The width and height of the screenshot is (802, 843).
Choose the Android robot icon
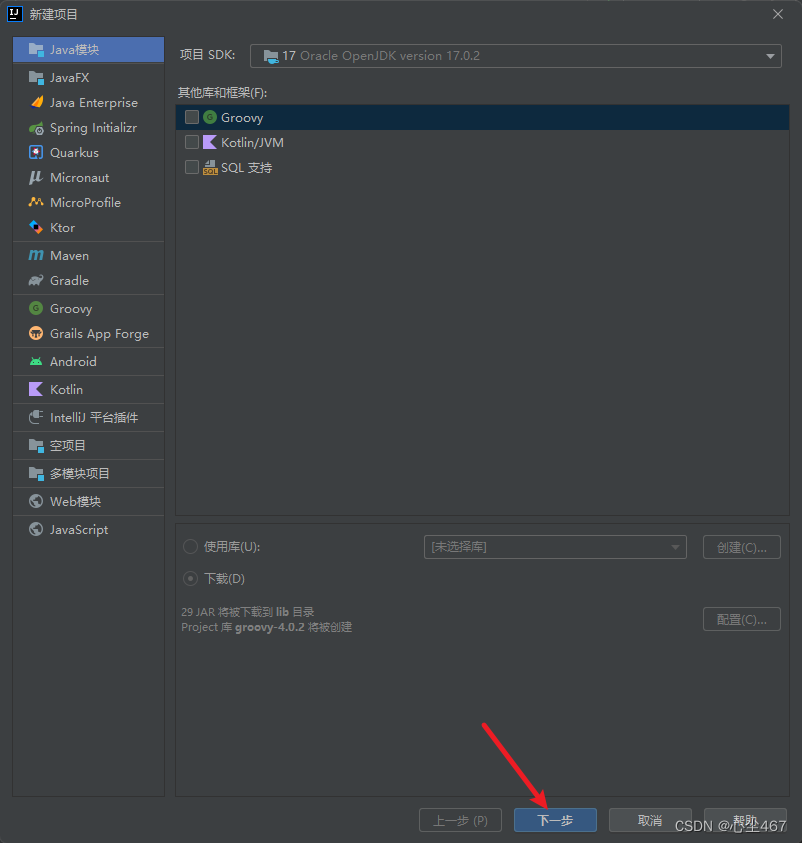click(x=36, y=362)
